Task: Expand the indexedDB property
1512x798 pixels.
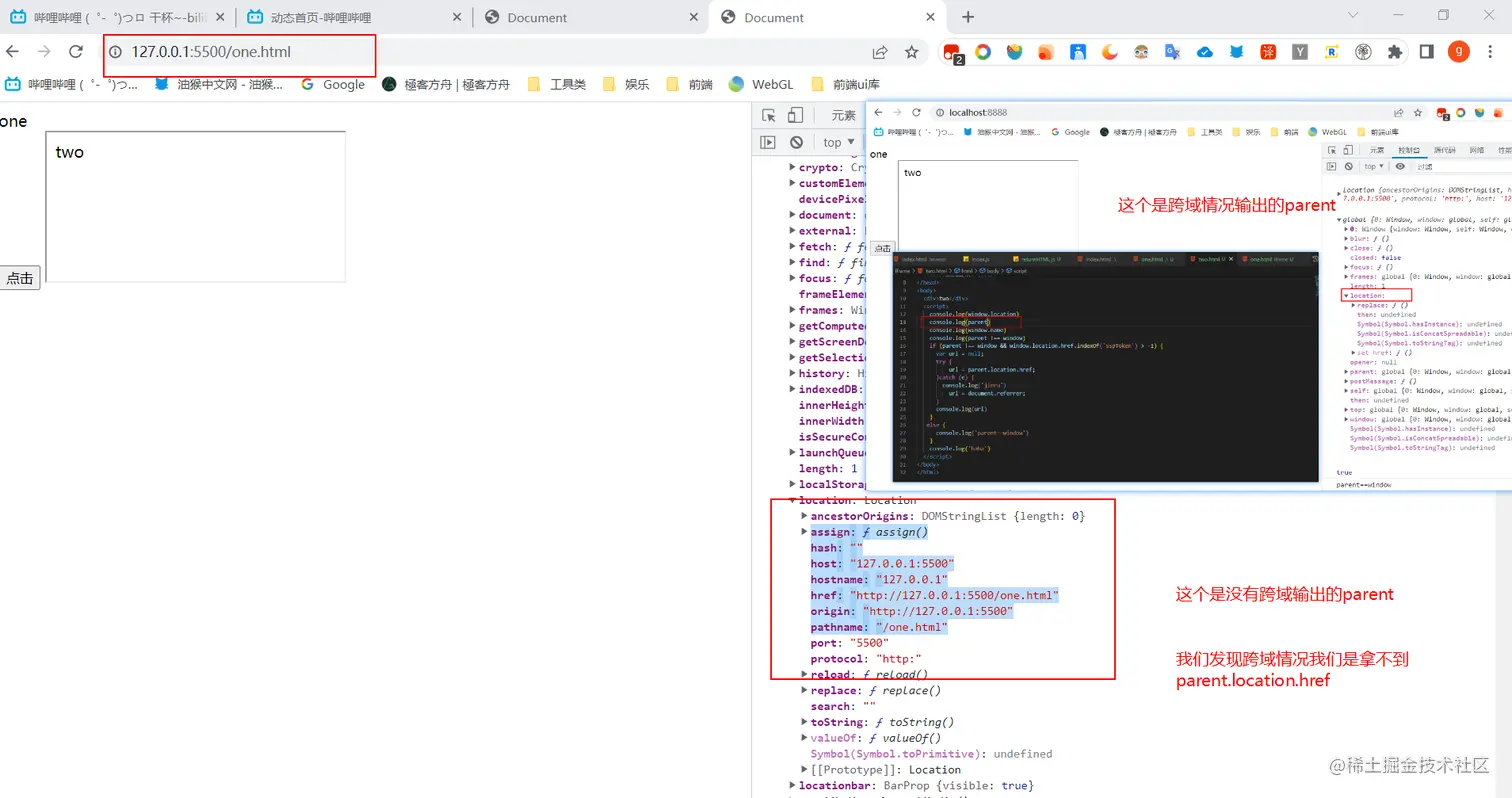Action: (793, 389)
